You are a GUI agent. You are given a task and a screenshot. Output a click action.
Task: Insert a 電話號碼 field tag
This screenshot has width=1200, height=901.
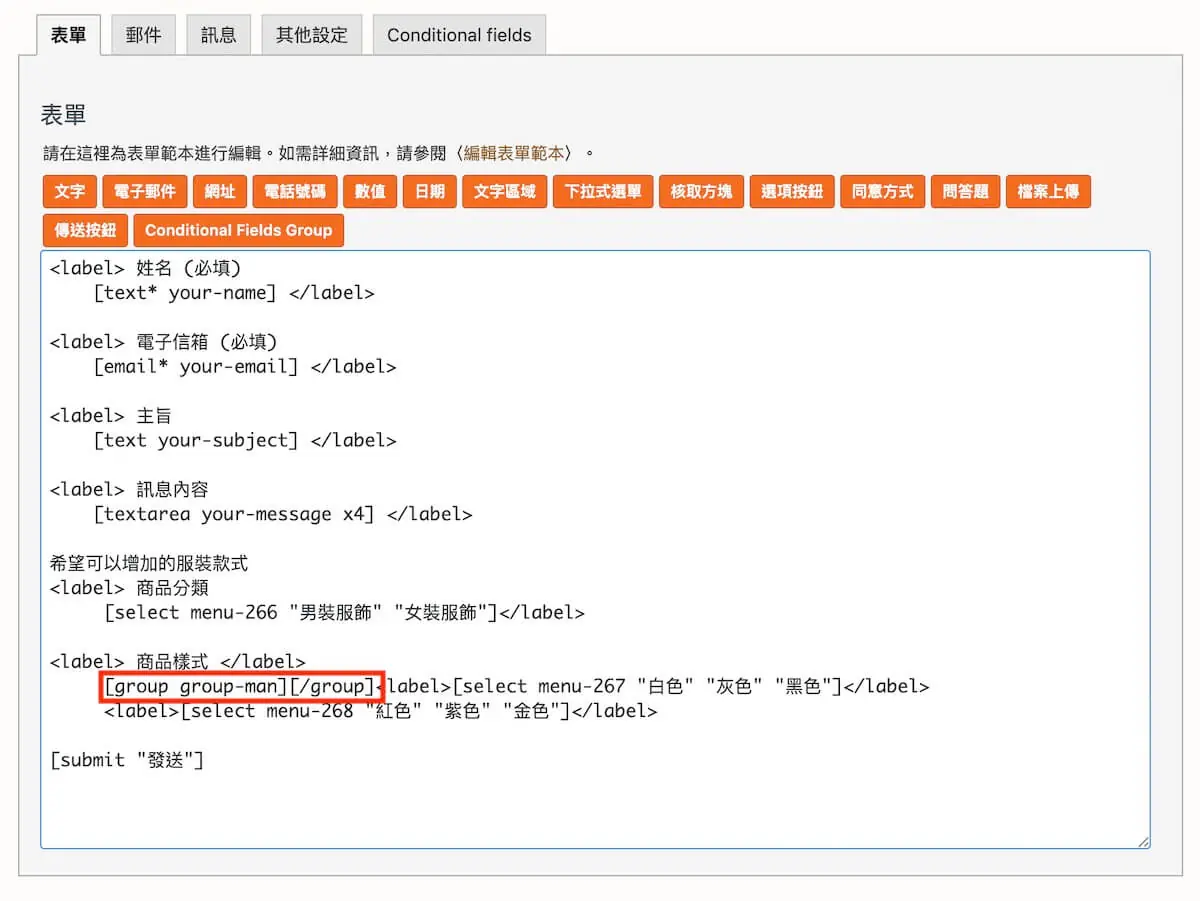(x=295, y=192)
